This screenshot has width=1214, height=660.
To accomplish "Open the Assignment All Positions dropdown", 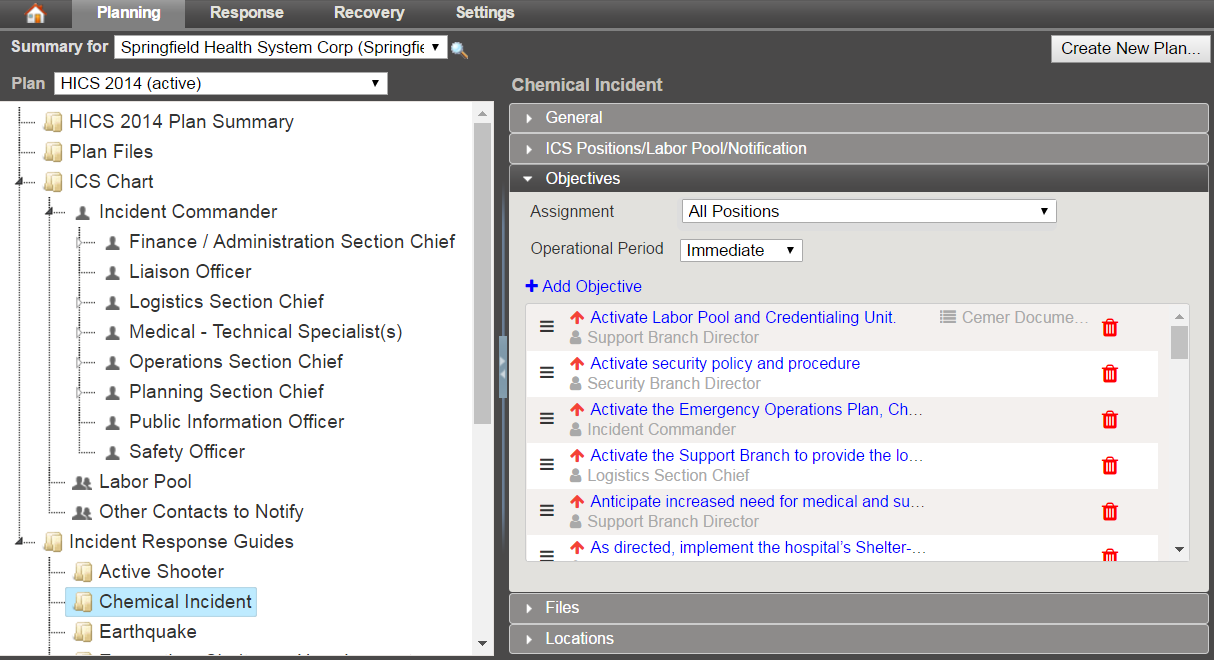I will pos(868,211).
